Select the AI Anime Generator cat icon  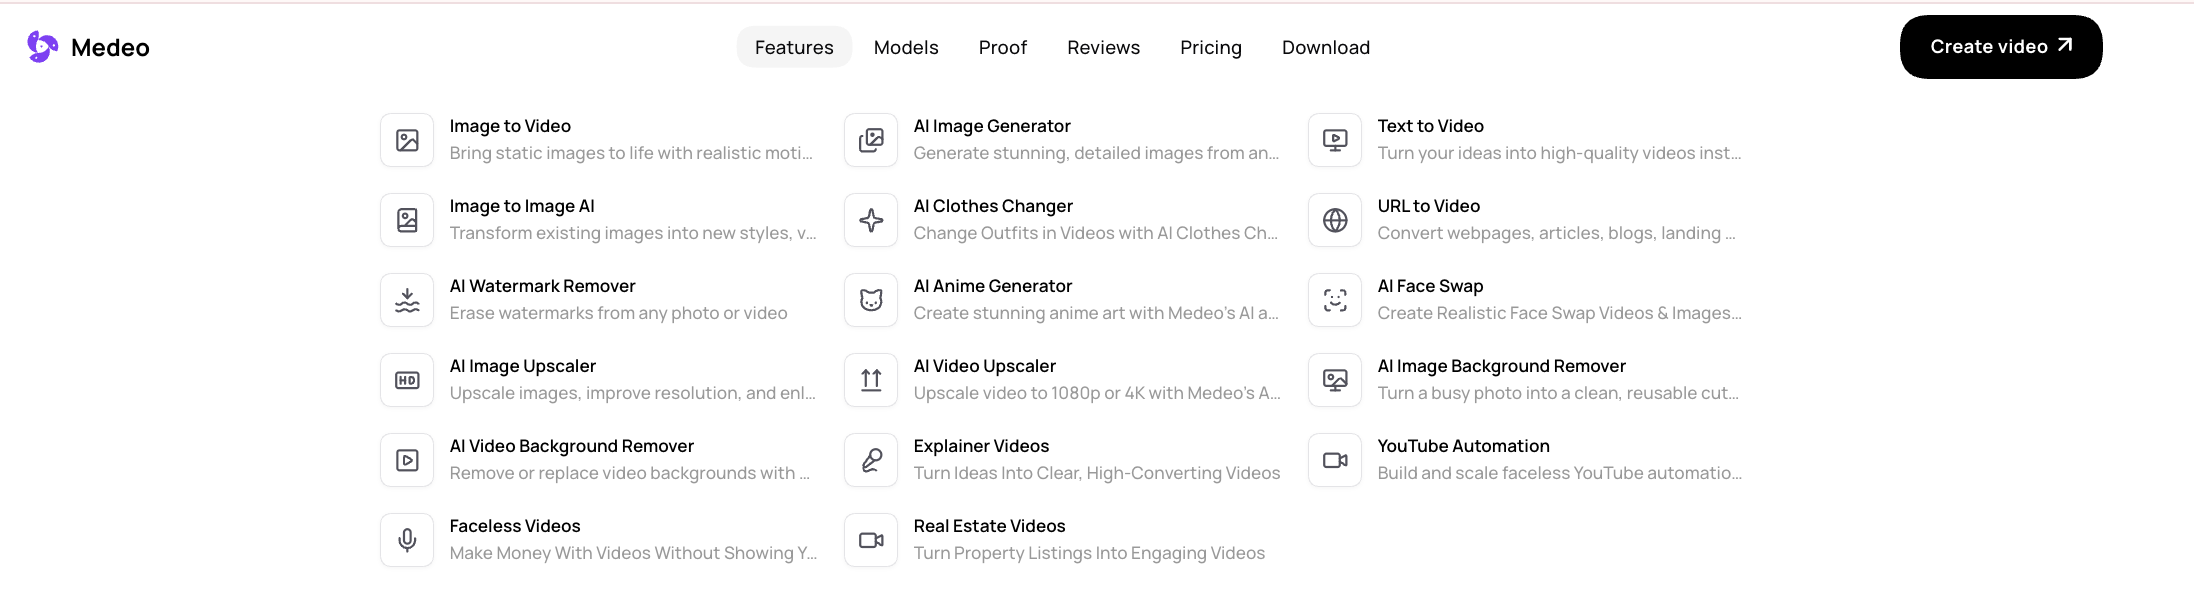871,300
